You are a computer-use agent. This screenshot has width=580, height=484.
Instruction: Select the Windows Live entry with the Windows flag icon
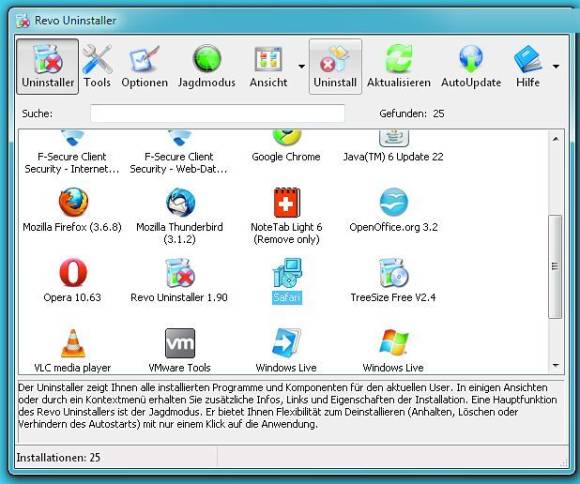(x=393, y=350)
